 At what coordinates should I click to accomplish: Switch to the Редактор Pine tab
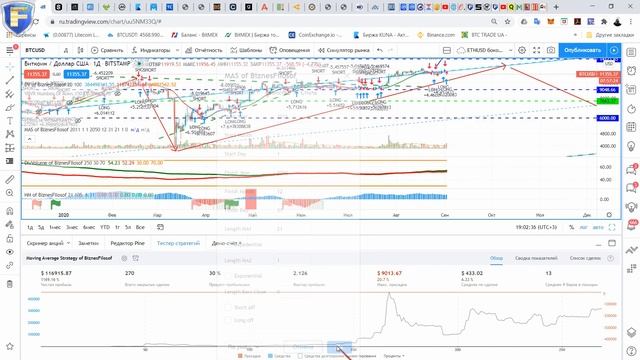point(127,243)
